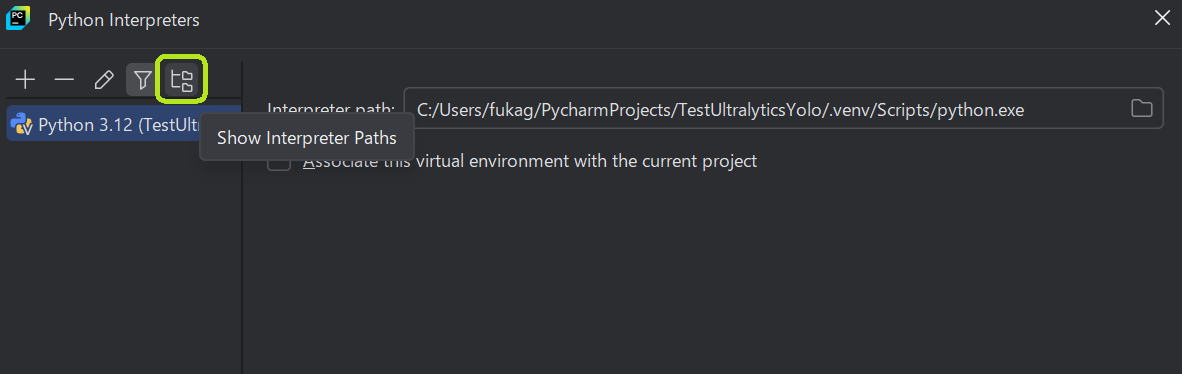The image size is (1182, 374).
Task: Click empty space below Python 3.12 entry
Action: click(x=121, y=256)
